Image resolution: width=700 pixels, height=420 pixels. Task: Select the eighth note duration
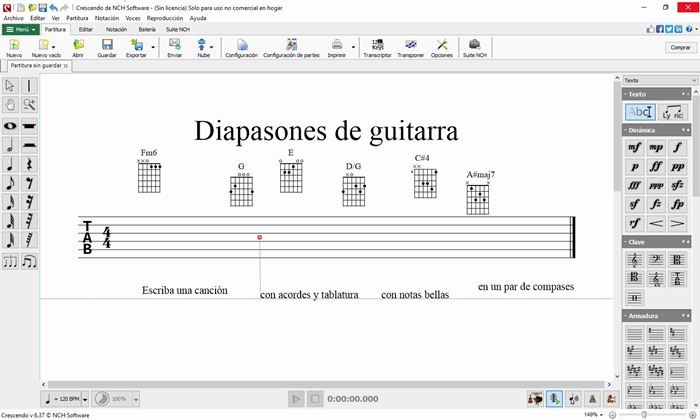(x=10, y=183)
